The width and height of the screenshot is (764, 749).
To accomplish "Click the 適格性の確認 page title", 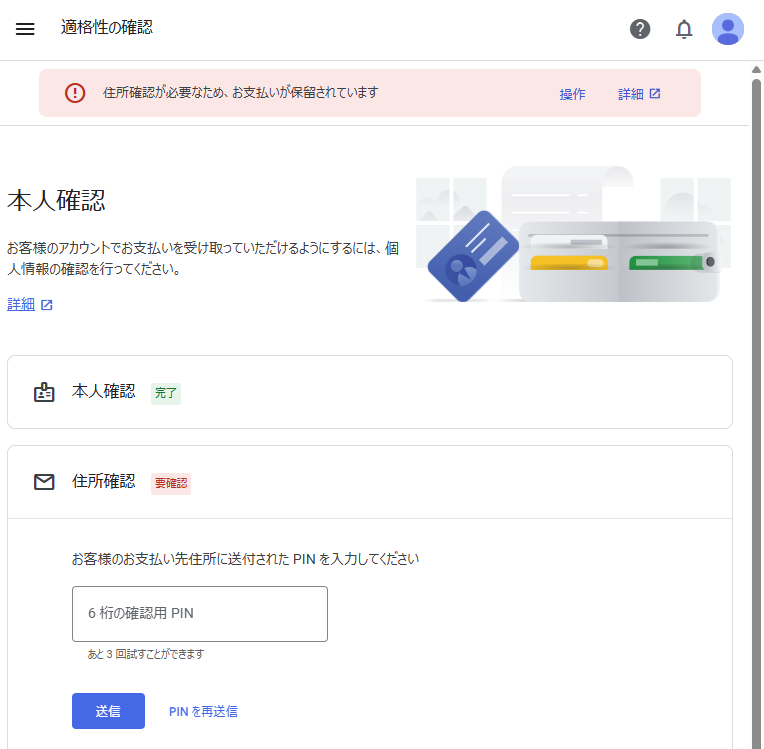I will pyautogui.click(x=107, y=27).
